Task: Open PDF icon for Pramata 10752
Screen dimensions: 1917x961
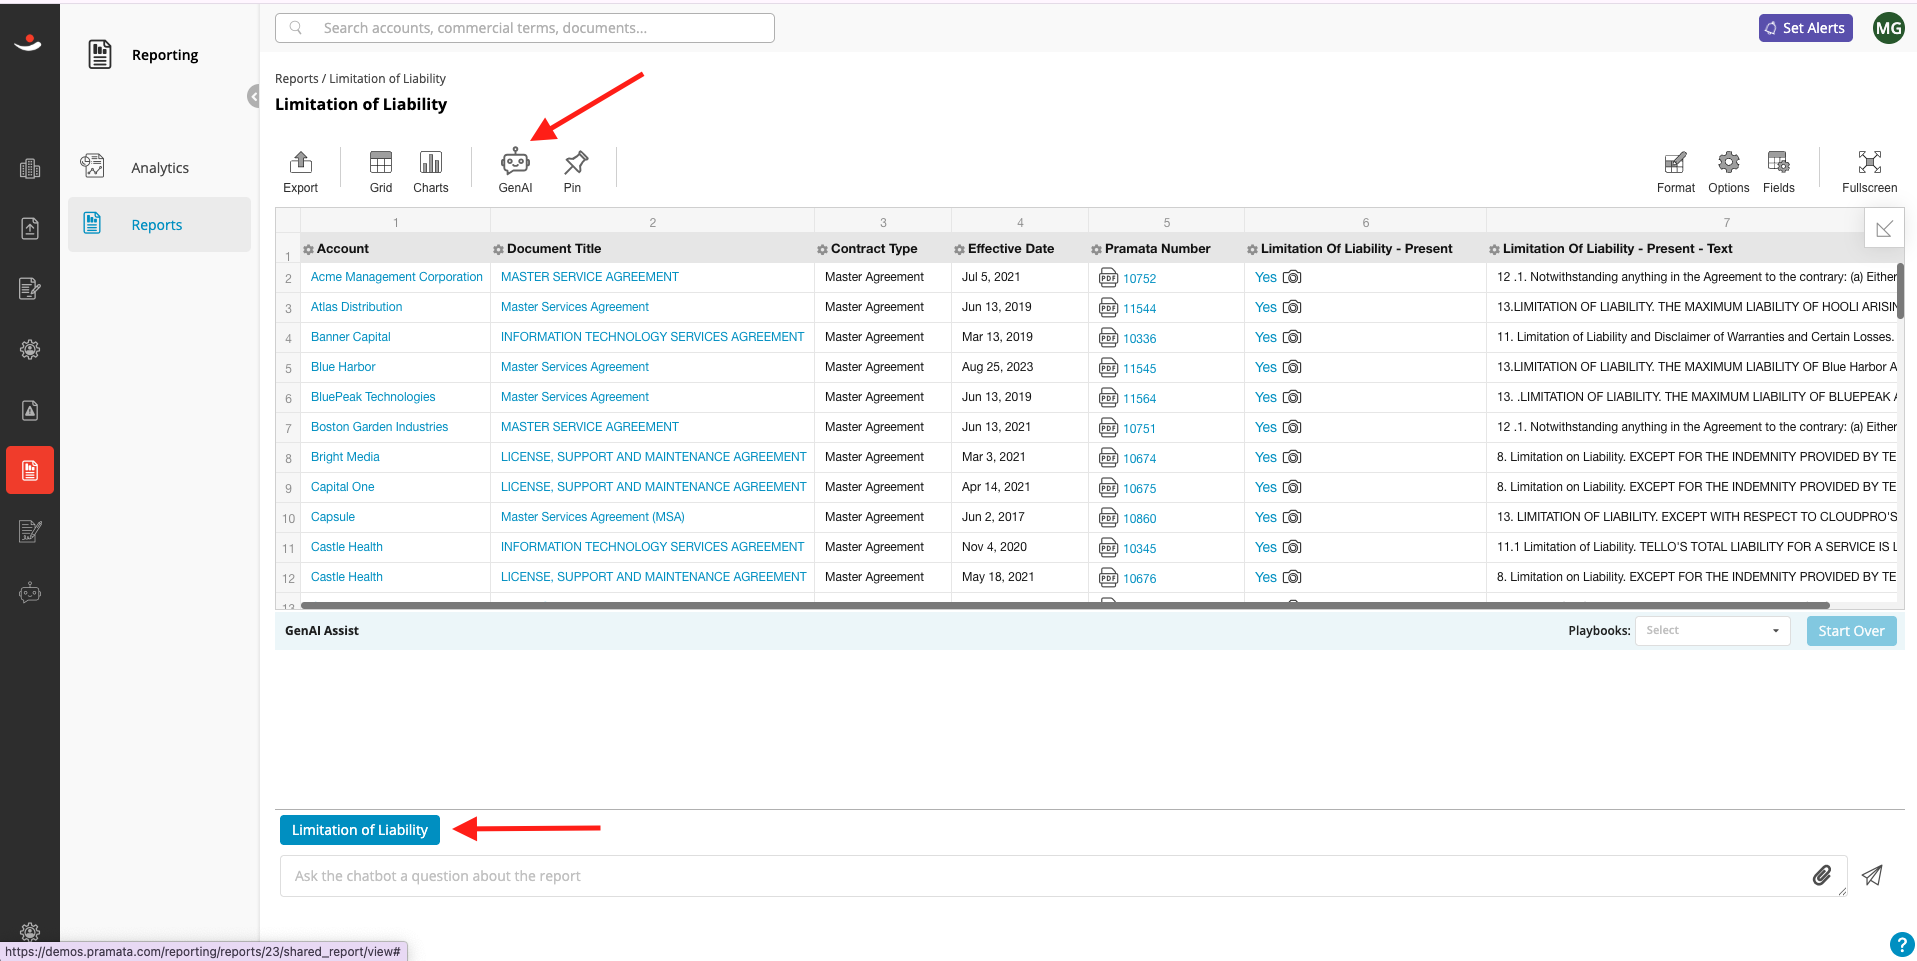Action: [x=1108, y=278]
